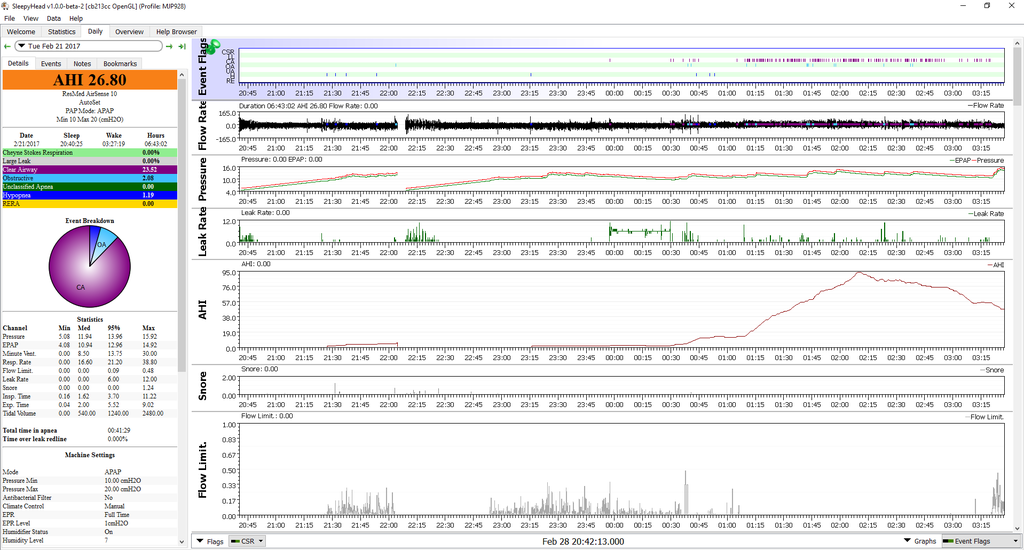Screen dimensions: 1024x550
Task: Click the green pin on Event Flags graph
Action: pos(215,47)
